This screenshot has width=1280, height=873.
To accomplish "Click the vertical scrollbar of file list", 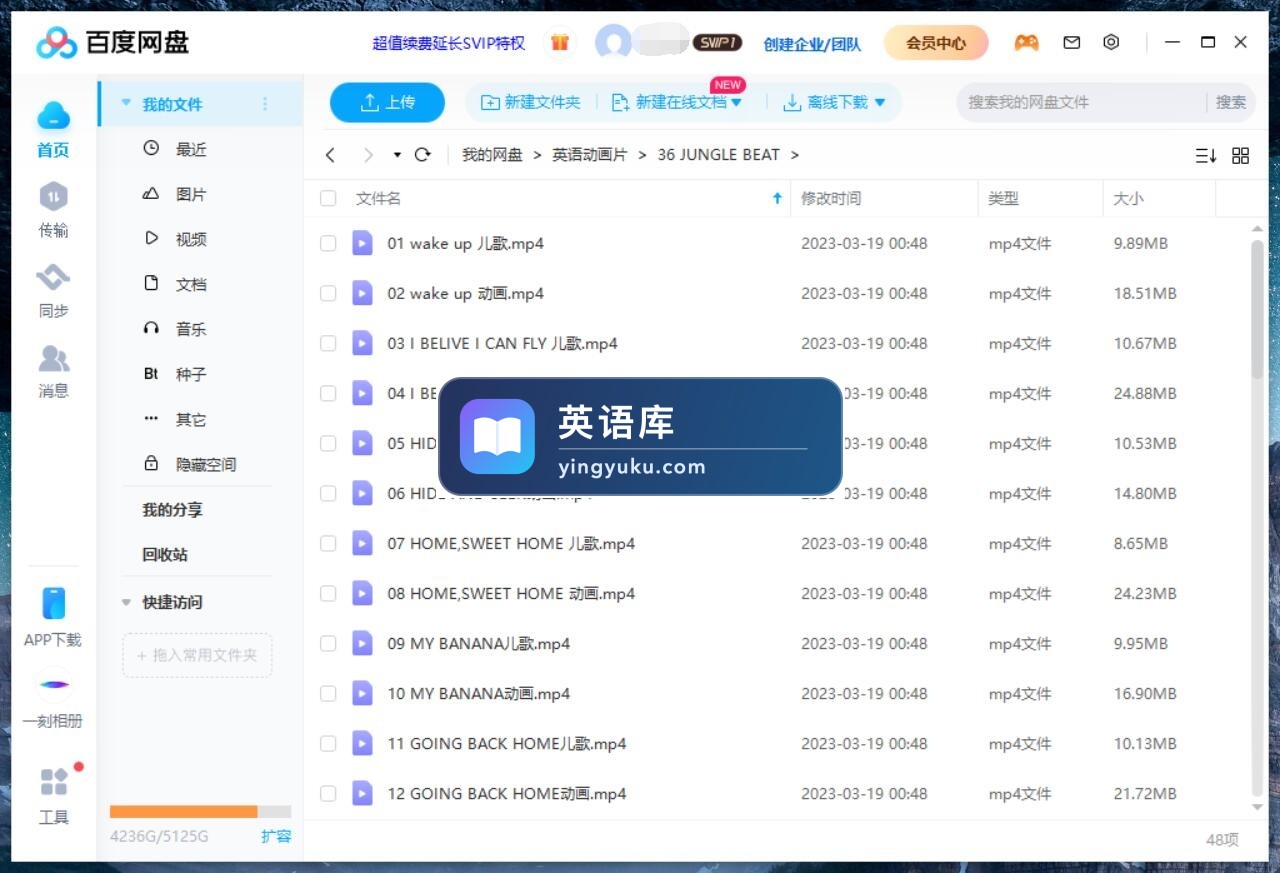I will coord(1258,310).
